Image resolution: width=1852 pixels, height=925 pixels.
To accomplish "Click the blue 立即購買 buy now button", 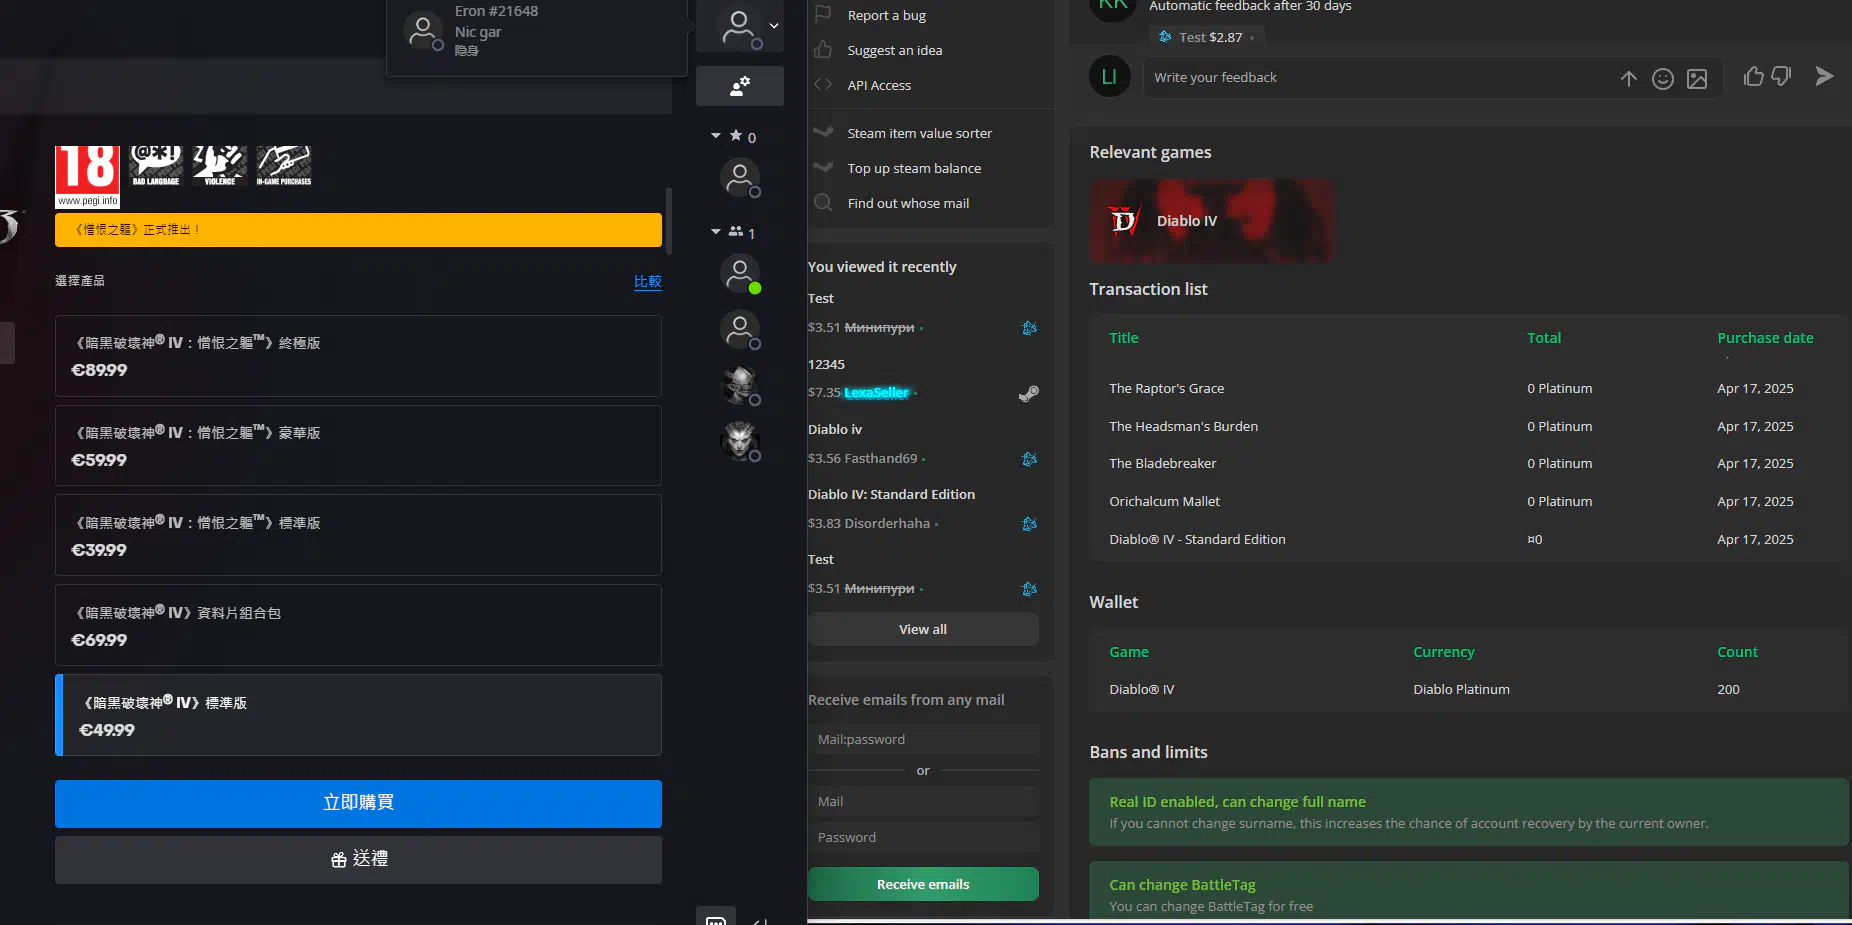I will [x=358, y=804].
